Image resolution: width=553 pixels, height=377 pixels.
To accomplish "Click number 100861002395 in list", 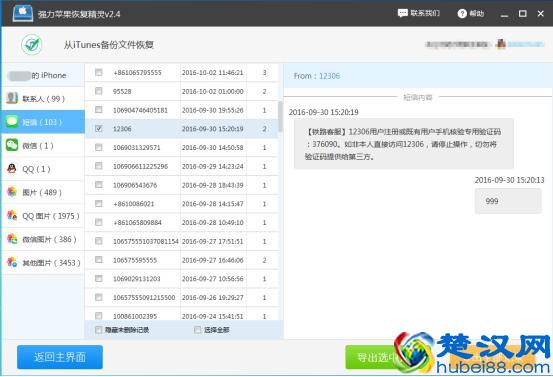I will (x=135, y=316).
